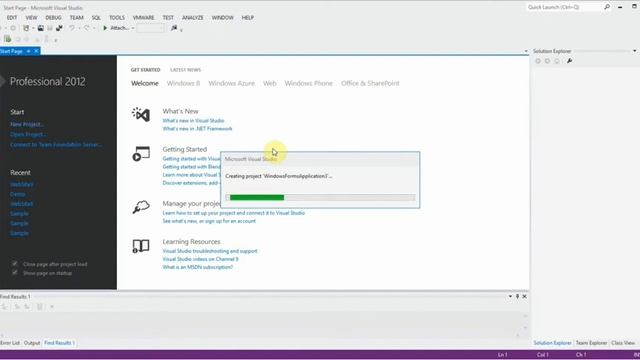Screen dimensions: 640x360
Task: Open 'What's new in .NET Framework' link
Action: tap(197, 129)
